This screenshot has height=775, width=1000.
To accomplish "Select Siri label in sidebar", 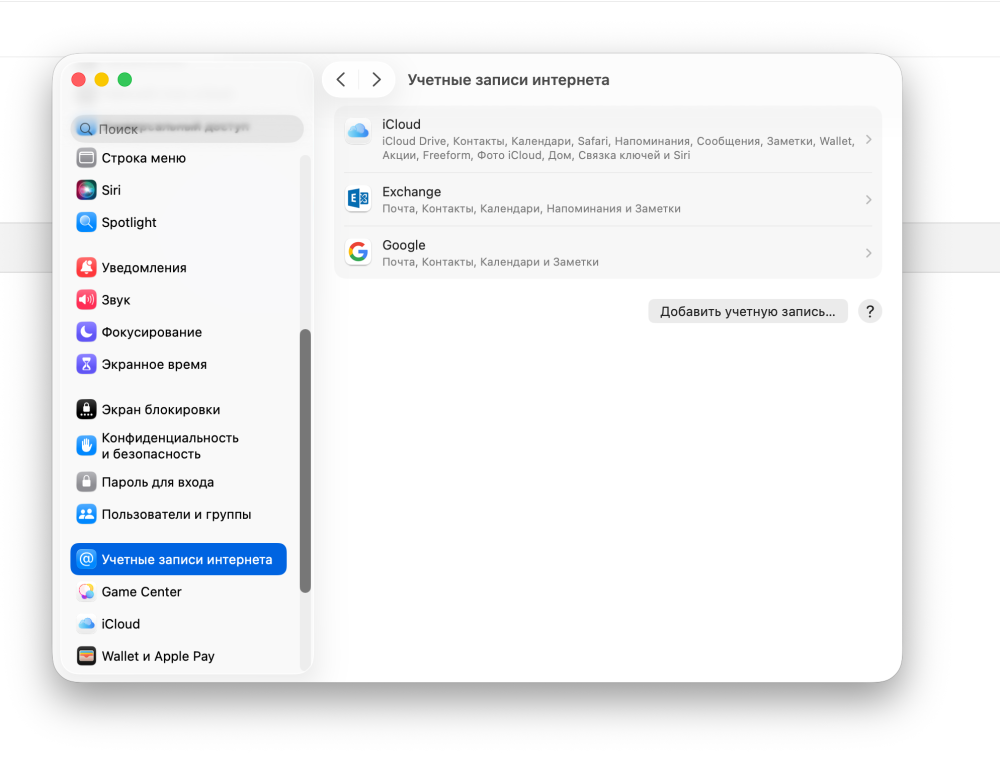I will tap(111, 190).
